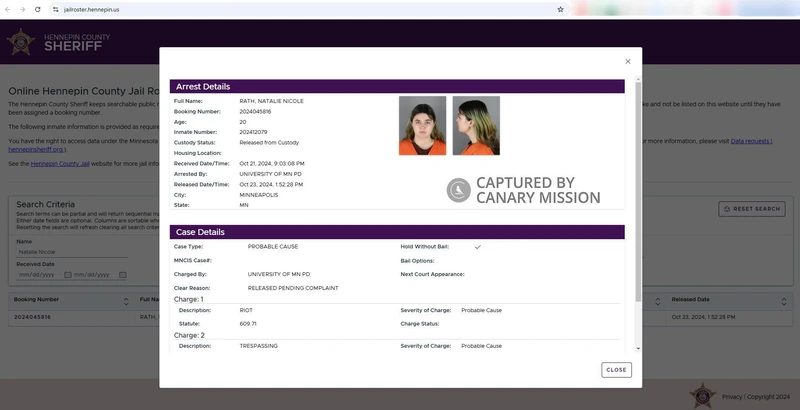800x410 pixels.
Task: Open the second Received Date calendar icon
Action: (x=122, y=275)
